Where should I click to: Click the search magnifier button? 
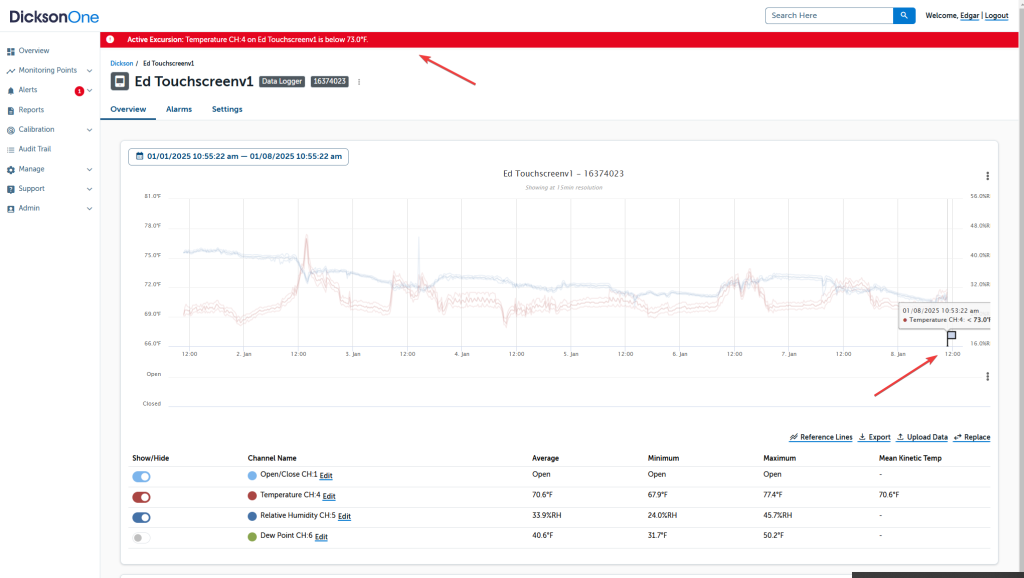pyautogui.click(x=903, y=16)
